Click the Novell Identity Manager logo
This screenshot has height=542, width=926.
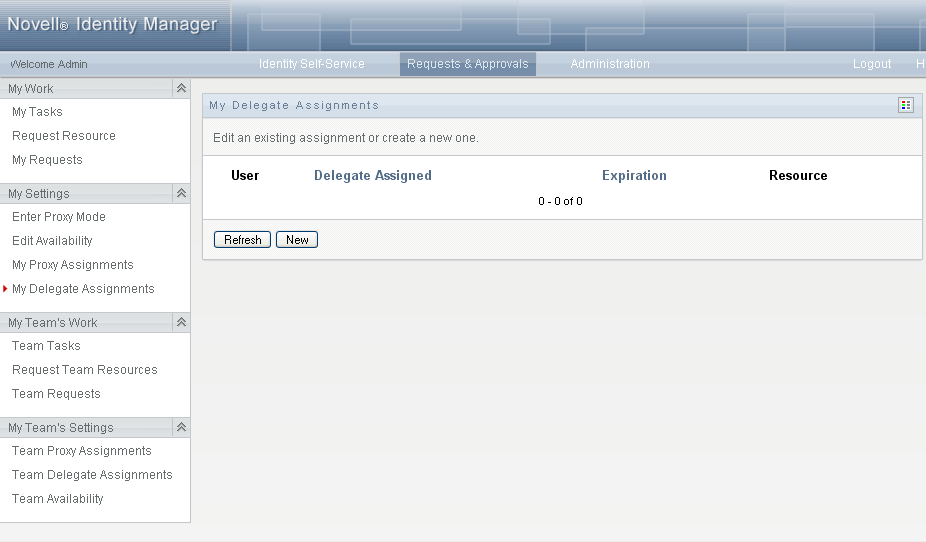click(112, 24)
